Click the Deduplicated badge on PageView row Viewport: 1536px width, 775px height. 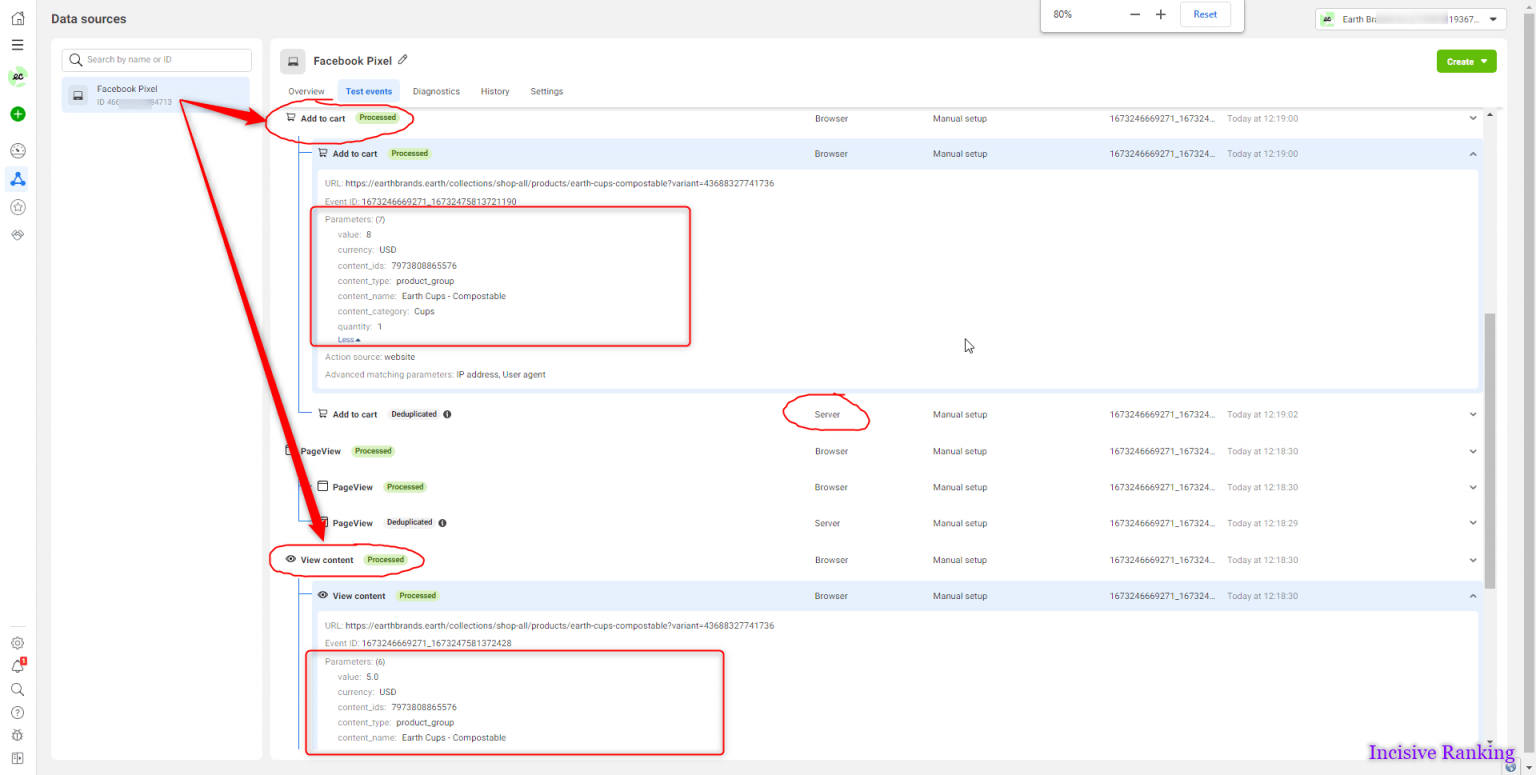point(409,522)
